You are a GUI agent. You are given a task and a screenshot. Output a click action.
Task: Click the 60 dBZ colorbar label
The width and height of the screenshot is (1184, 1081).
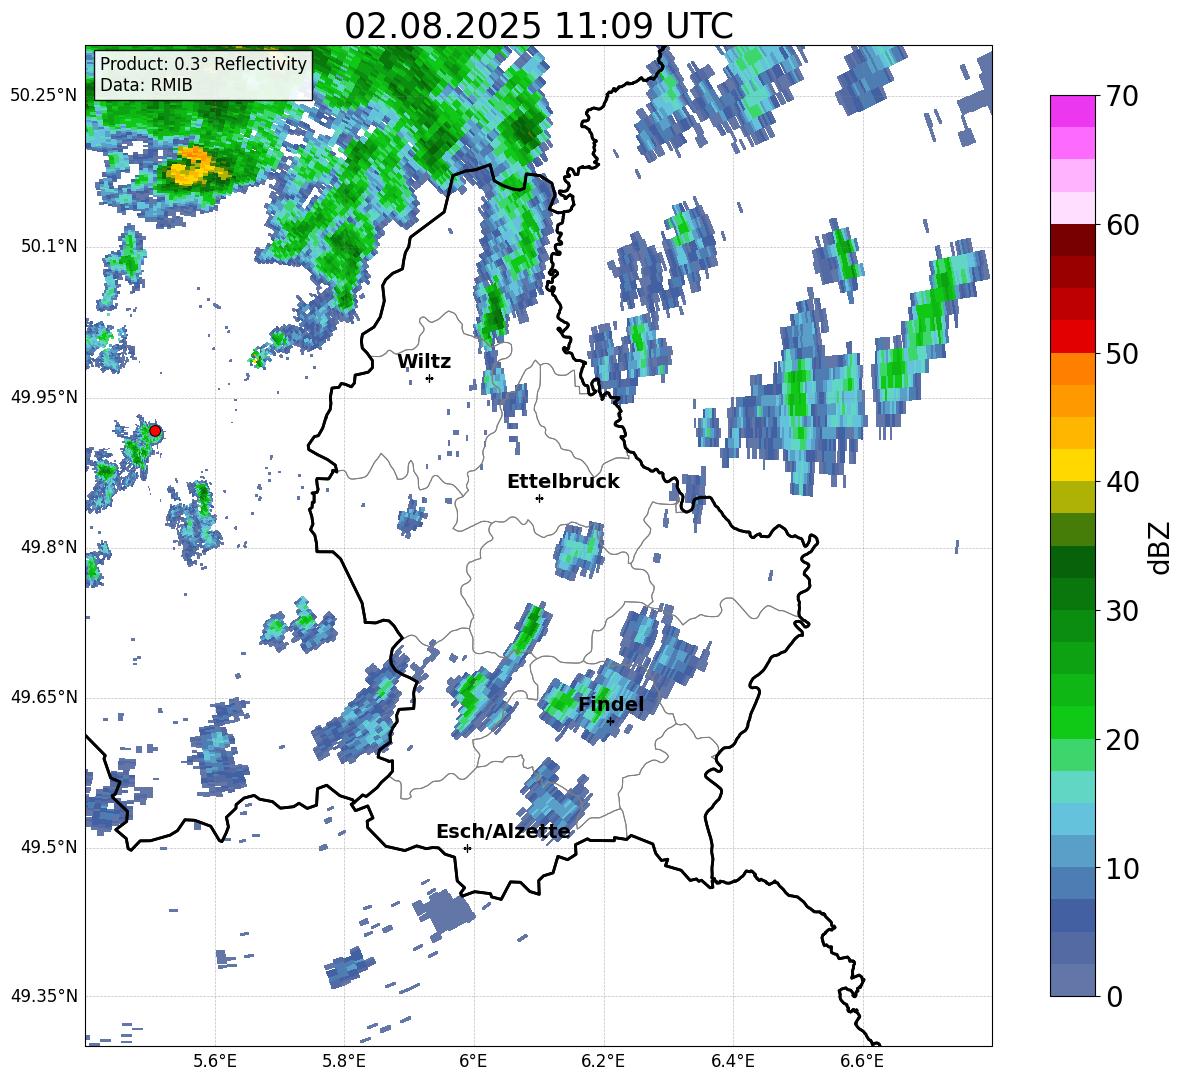click(x=1121, y=224)
